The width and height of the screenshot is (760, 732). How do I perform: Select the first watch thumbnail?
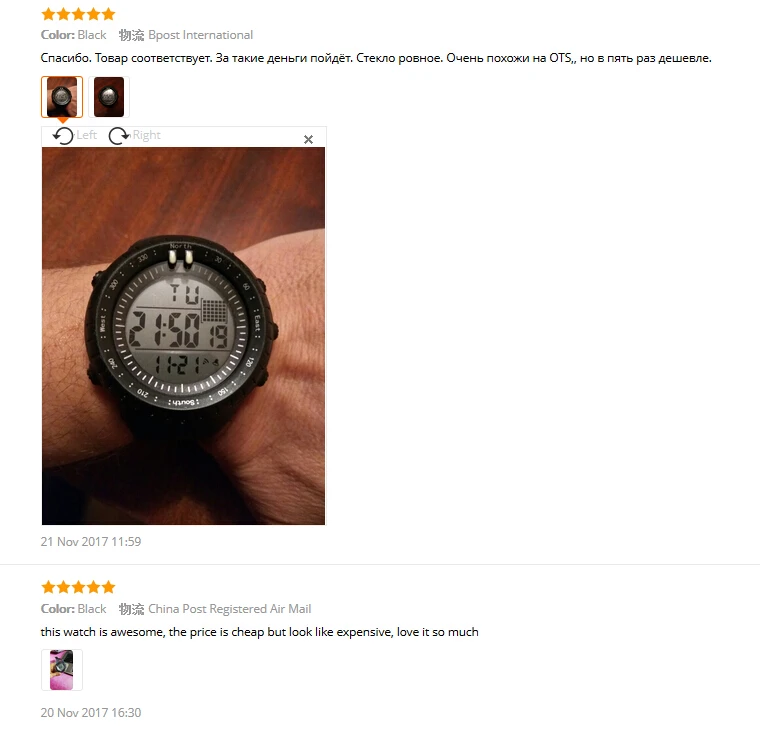coord(62,97)
